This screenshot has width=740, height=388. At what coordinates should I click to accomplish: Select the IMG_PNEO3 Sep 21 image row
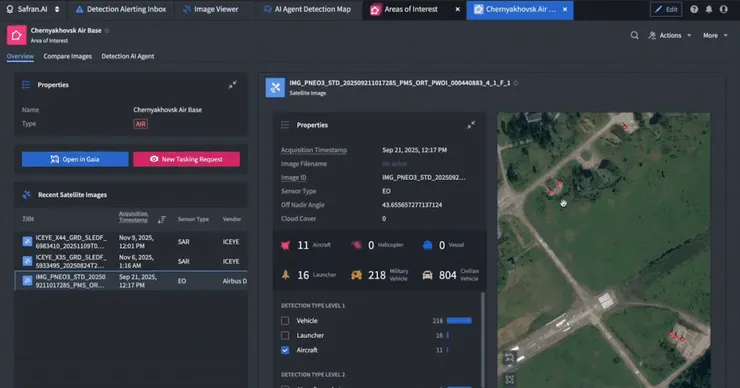click(x=131, y=280)
